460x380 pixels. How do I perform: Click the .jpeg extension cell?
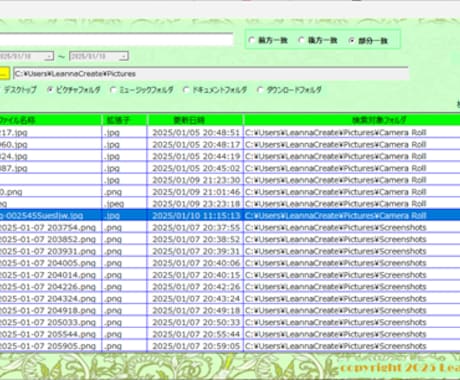click(x=114, y=204)
